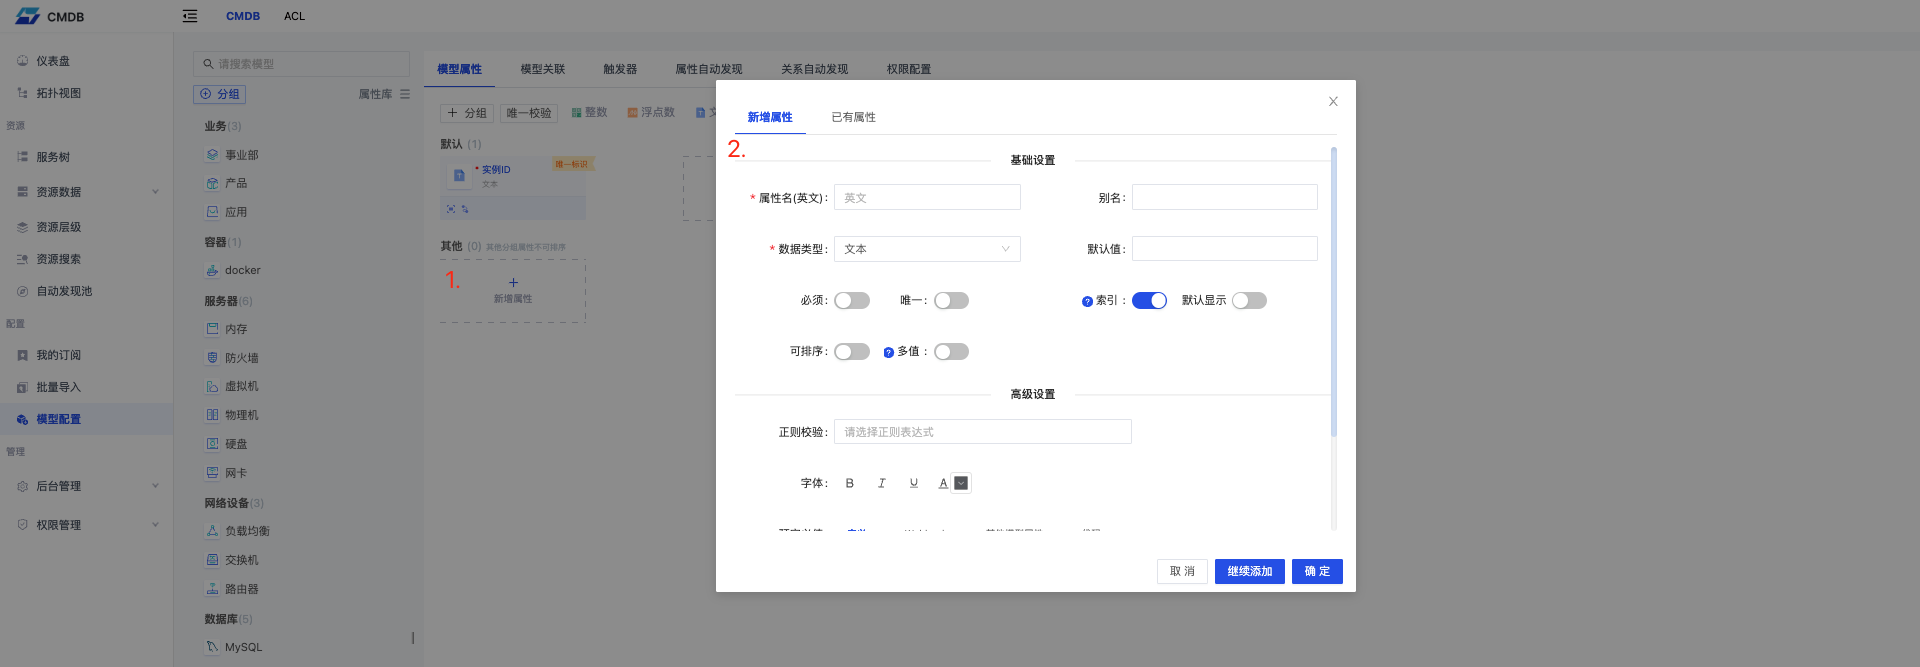Click the 继续添加 button

(x=1249, y=571)
